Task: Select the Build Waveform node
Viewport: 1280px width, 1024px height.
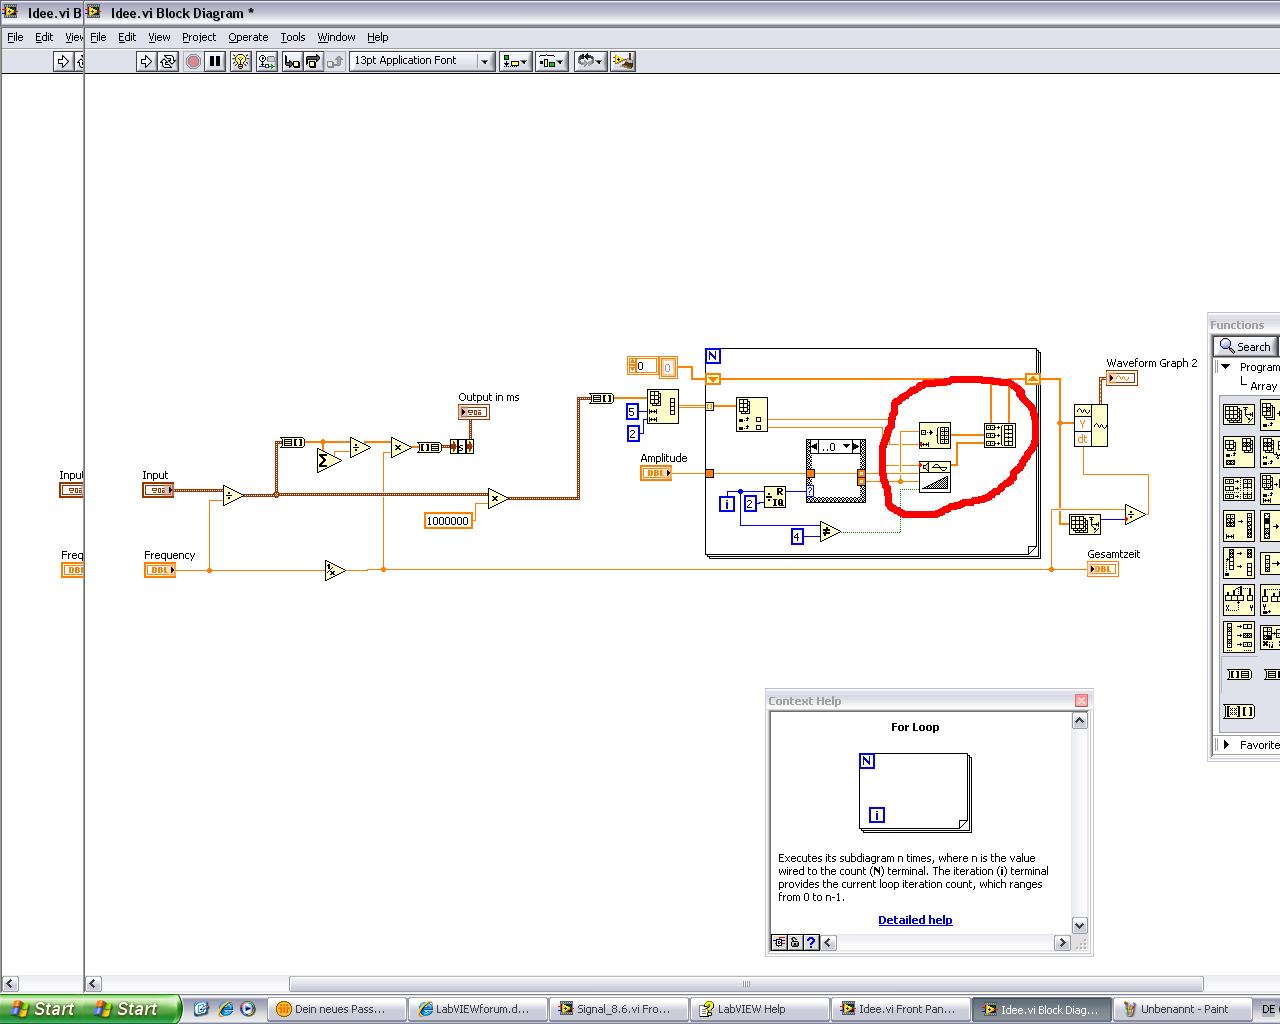Action: [1090, 425]
